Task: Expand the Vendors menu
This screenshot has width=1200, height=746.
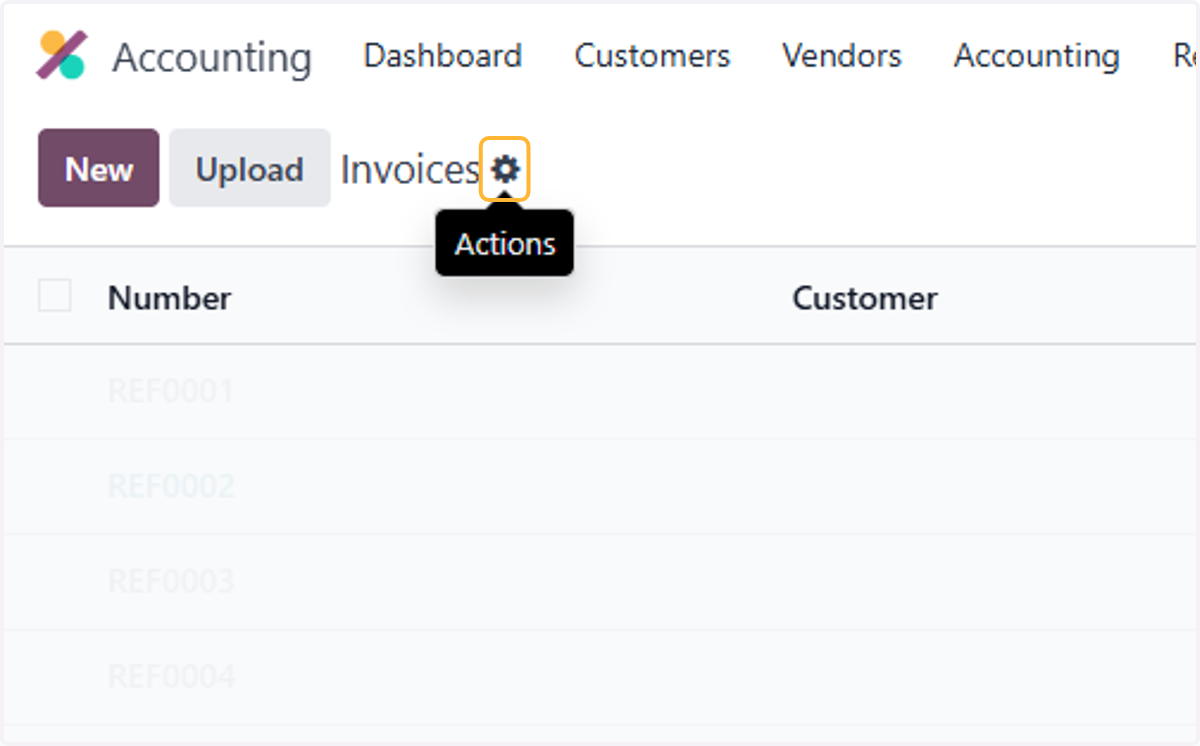Action: click(x=842, y=55)
